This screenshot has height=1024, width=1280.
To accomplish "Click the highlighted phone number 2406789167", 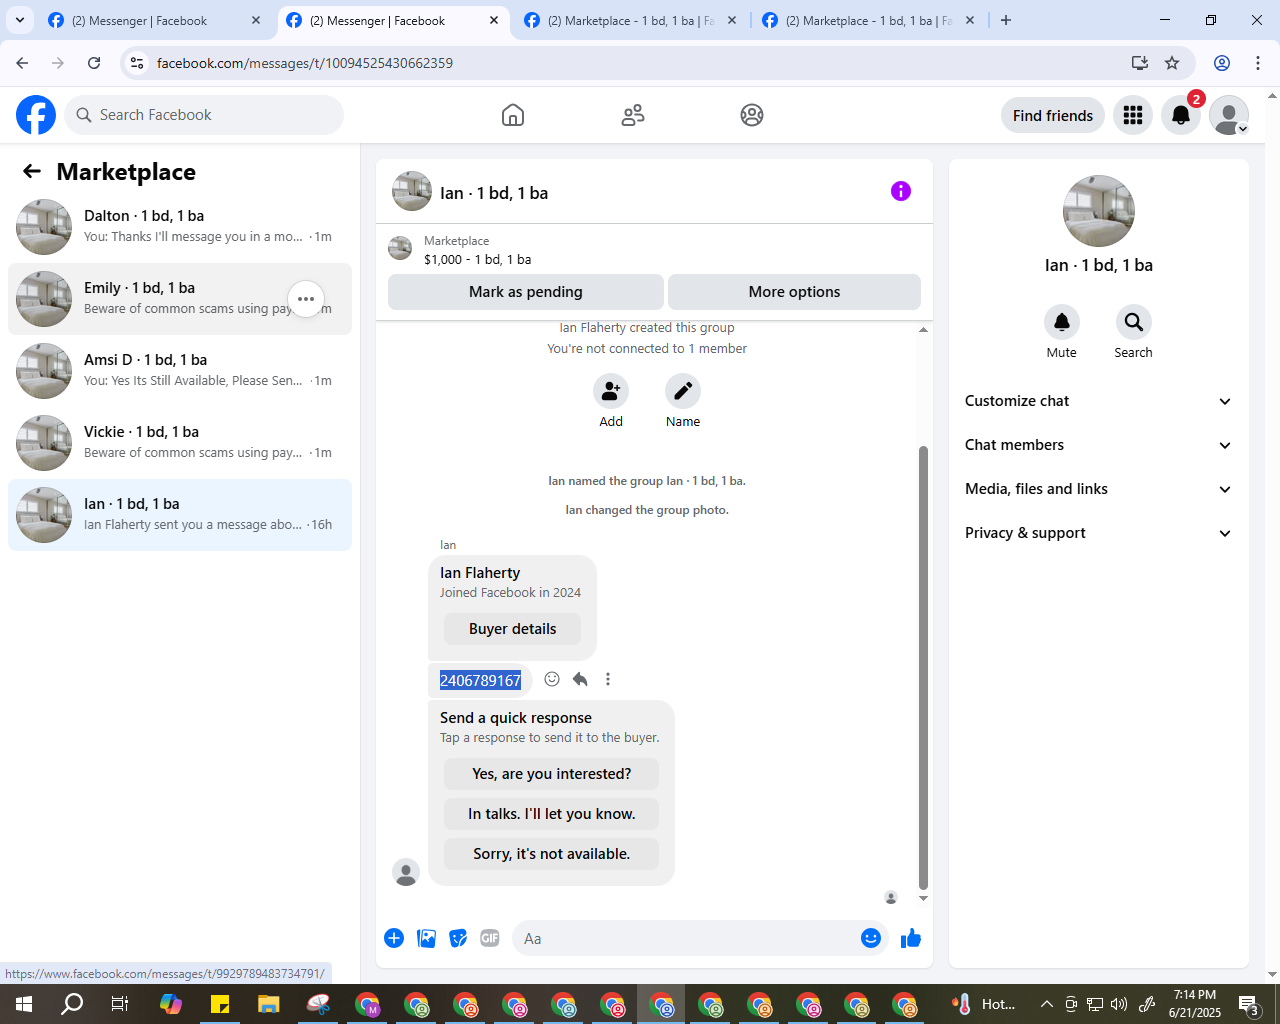I will pyautogui.click(x=480, y=680).
